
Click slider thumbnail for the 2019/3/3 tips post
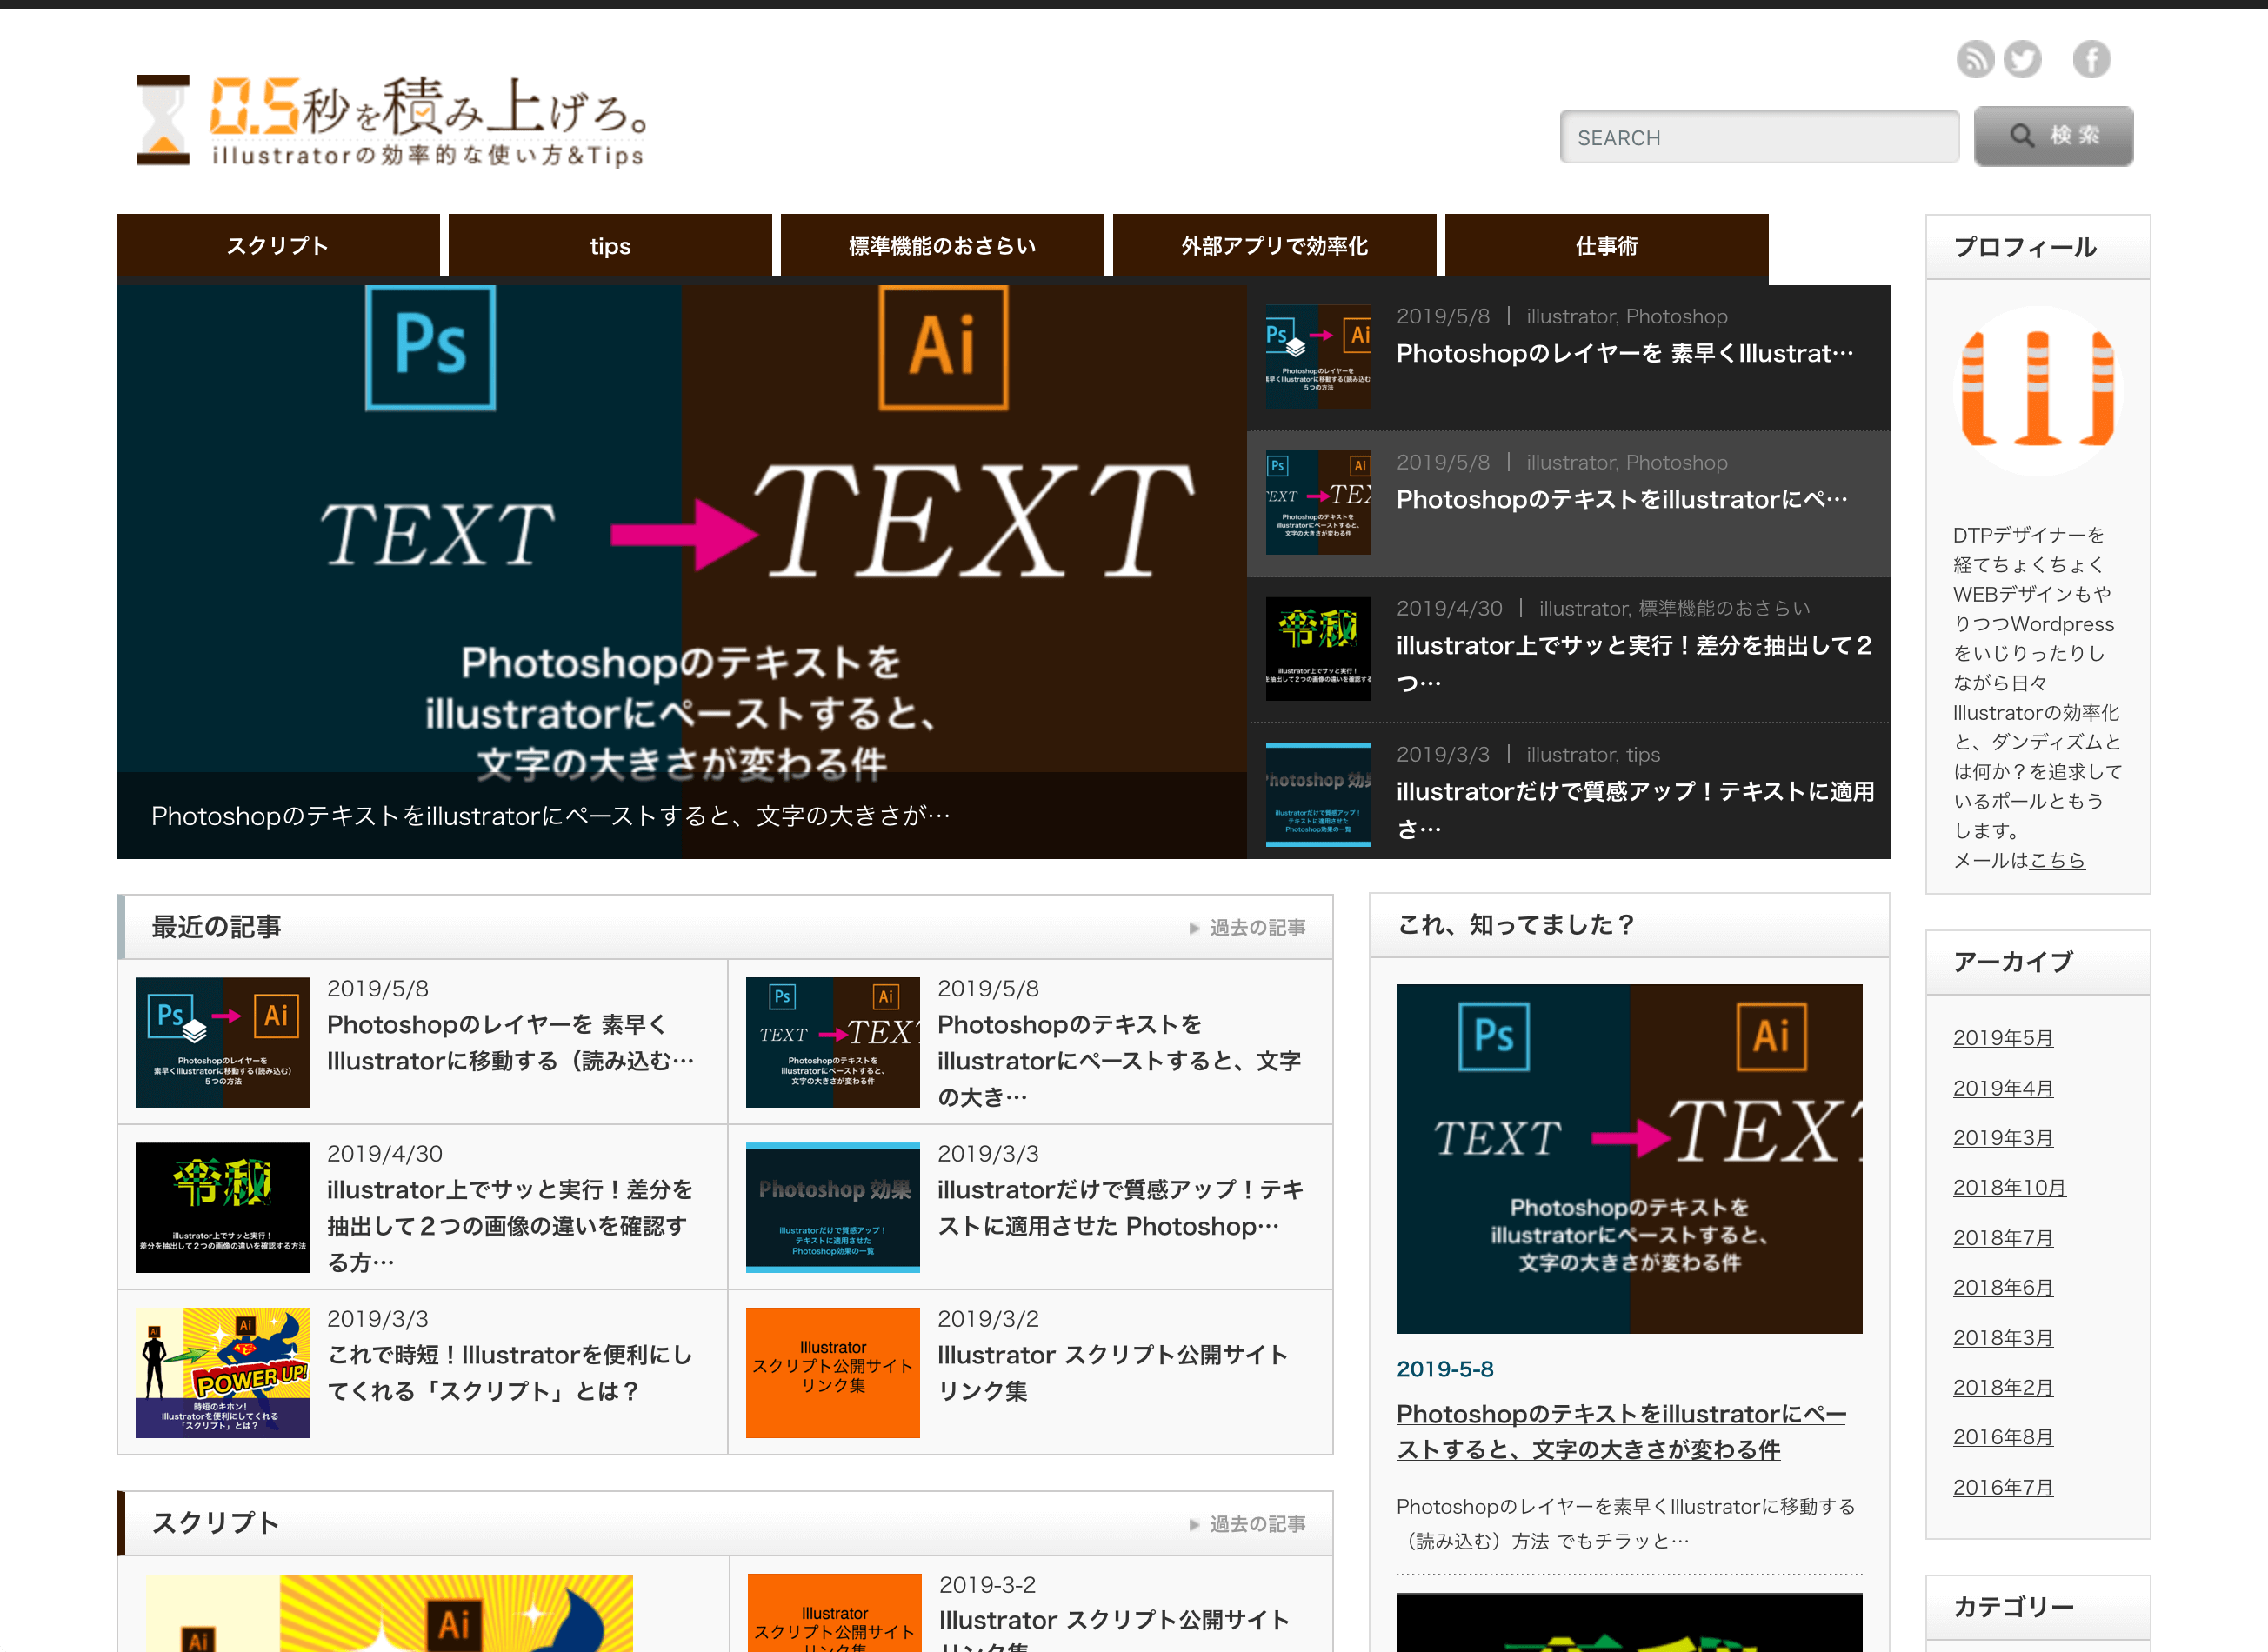point(1318,795)
